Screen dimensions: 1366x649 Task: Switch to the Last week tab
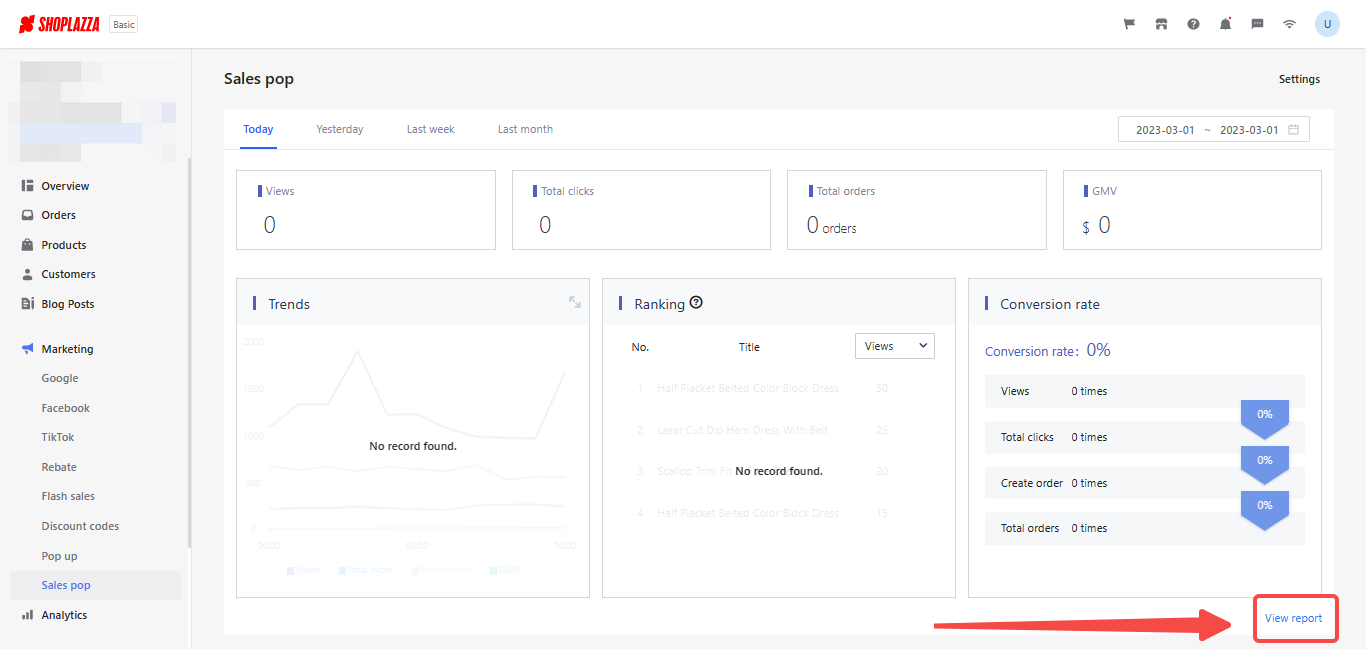431,129
